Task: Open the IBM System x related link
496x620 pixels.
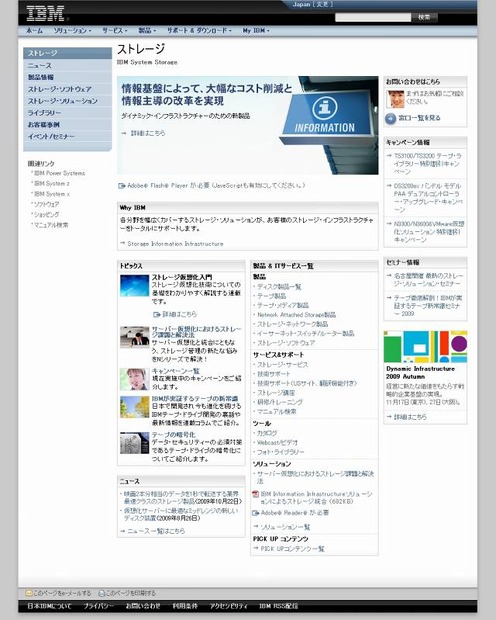Action: pos(52,194)
